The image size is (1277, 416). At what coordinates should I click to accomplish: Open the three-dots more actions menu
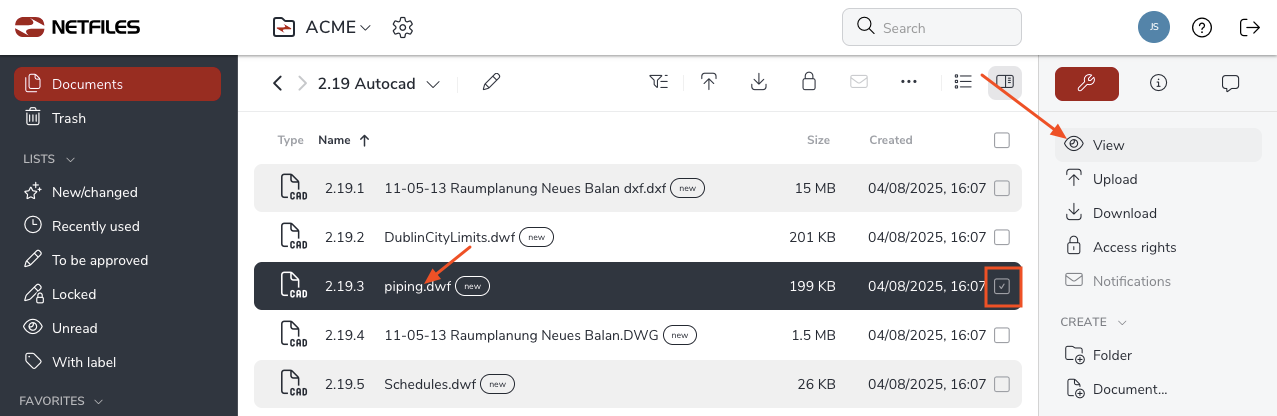909,83
